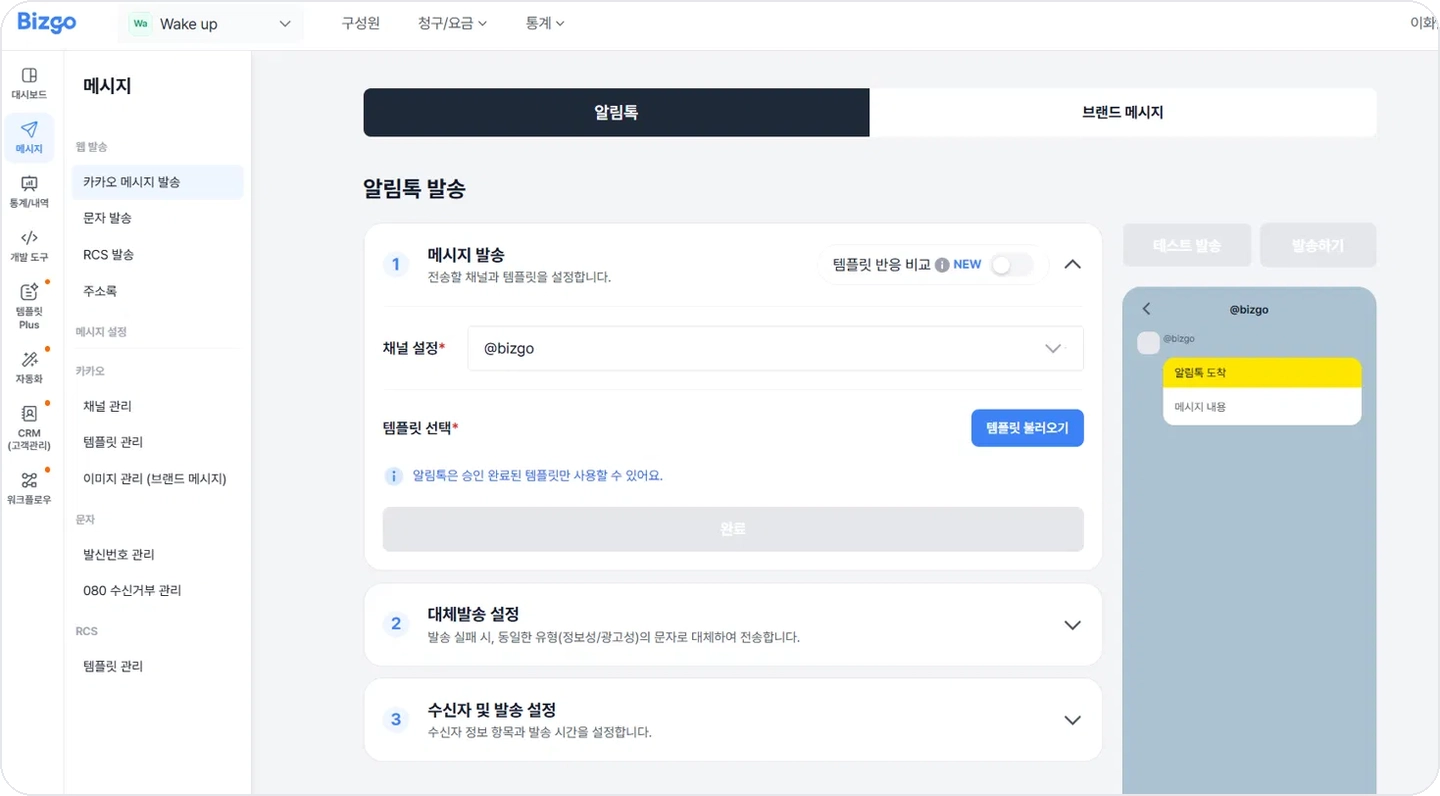Click the 웹 발송 section label

[91, 147]
